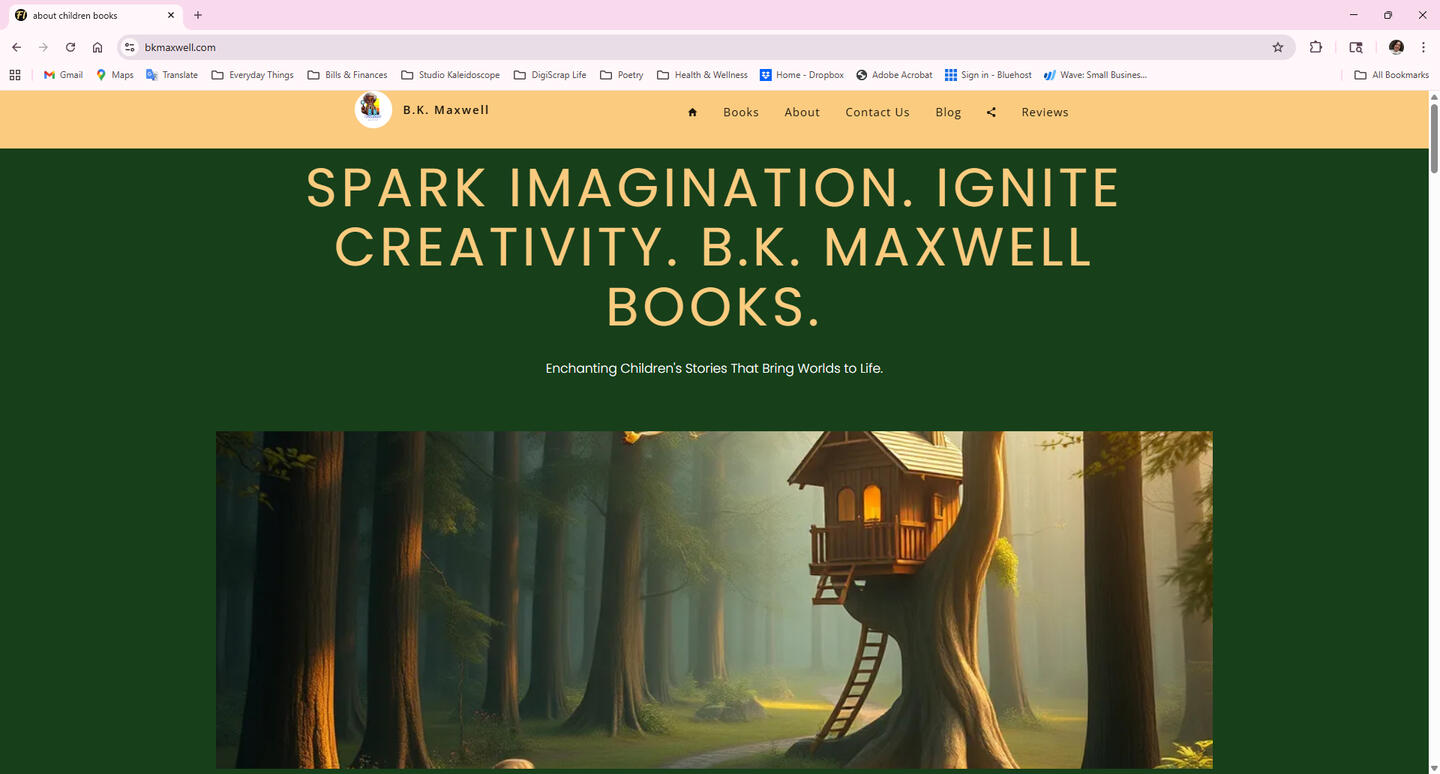Click the treehouse forest hero image
The height and width of the screenshot is (774, 1440).
(714, 600)
